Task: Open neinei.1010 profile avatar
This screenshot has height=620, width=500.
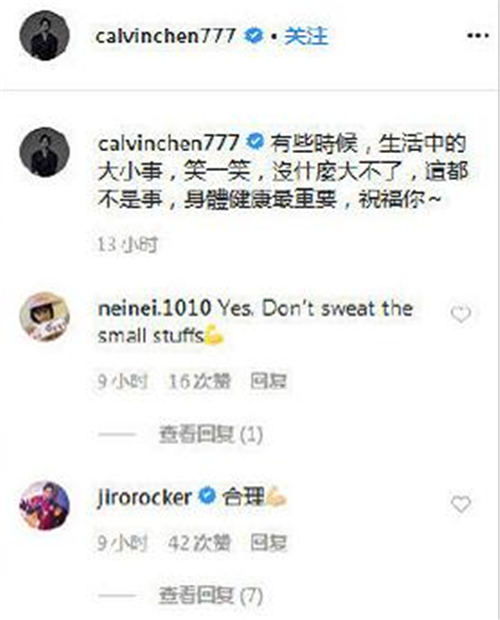Action: click(x=44, y=317)
